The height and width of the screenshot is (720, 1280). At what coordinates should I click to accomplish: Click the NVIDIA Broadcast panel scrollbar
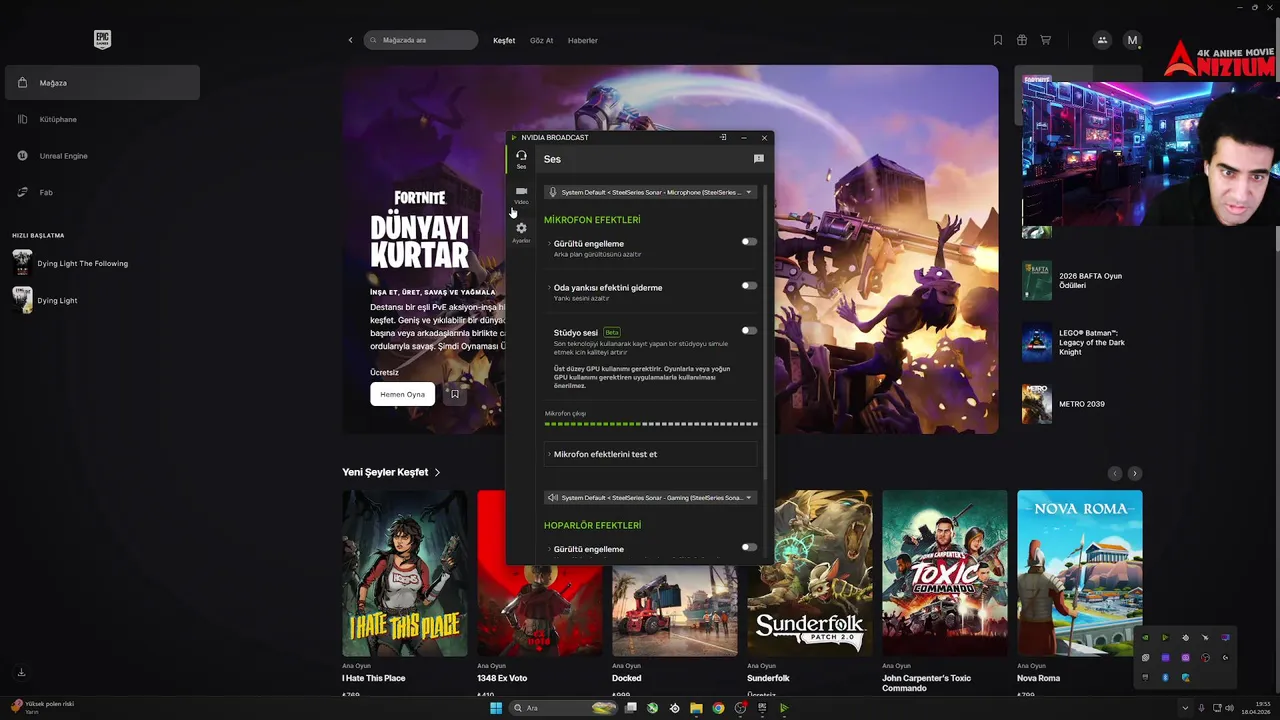[x=767, y=330]
